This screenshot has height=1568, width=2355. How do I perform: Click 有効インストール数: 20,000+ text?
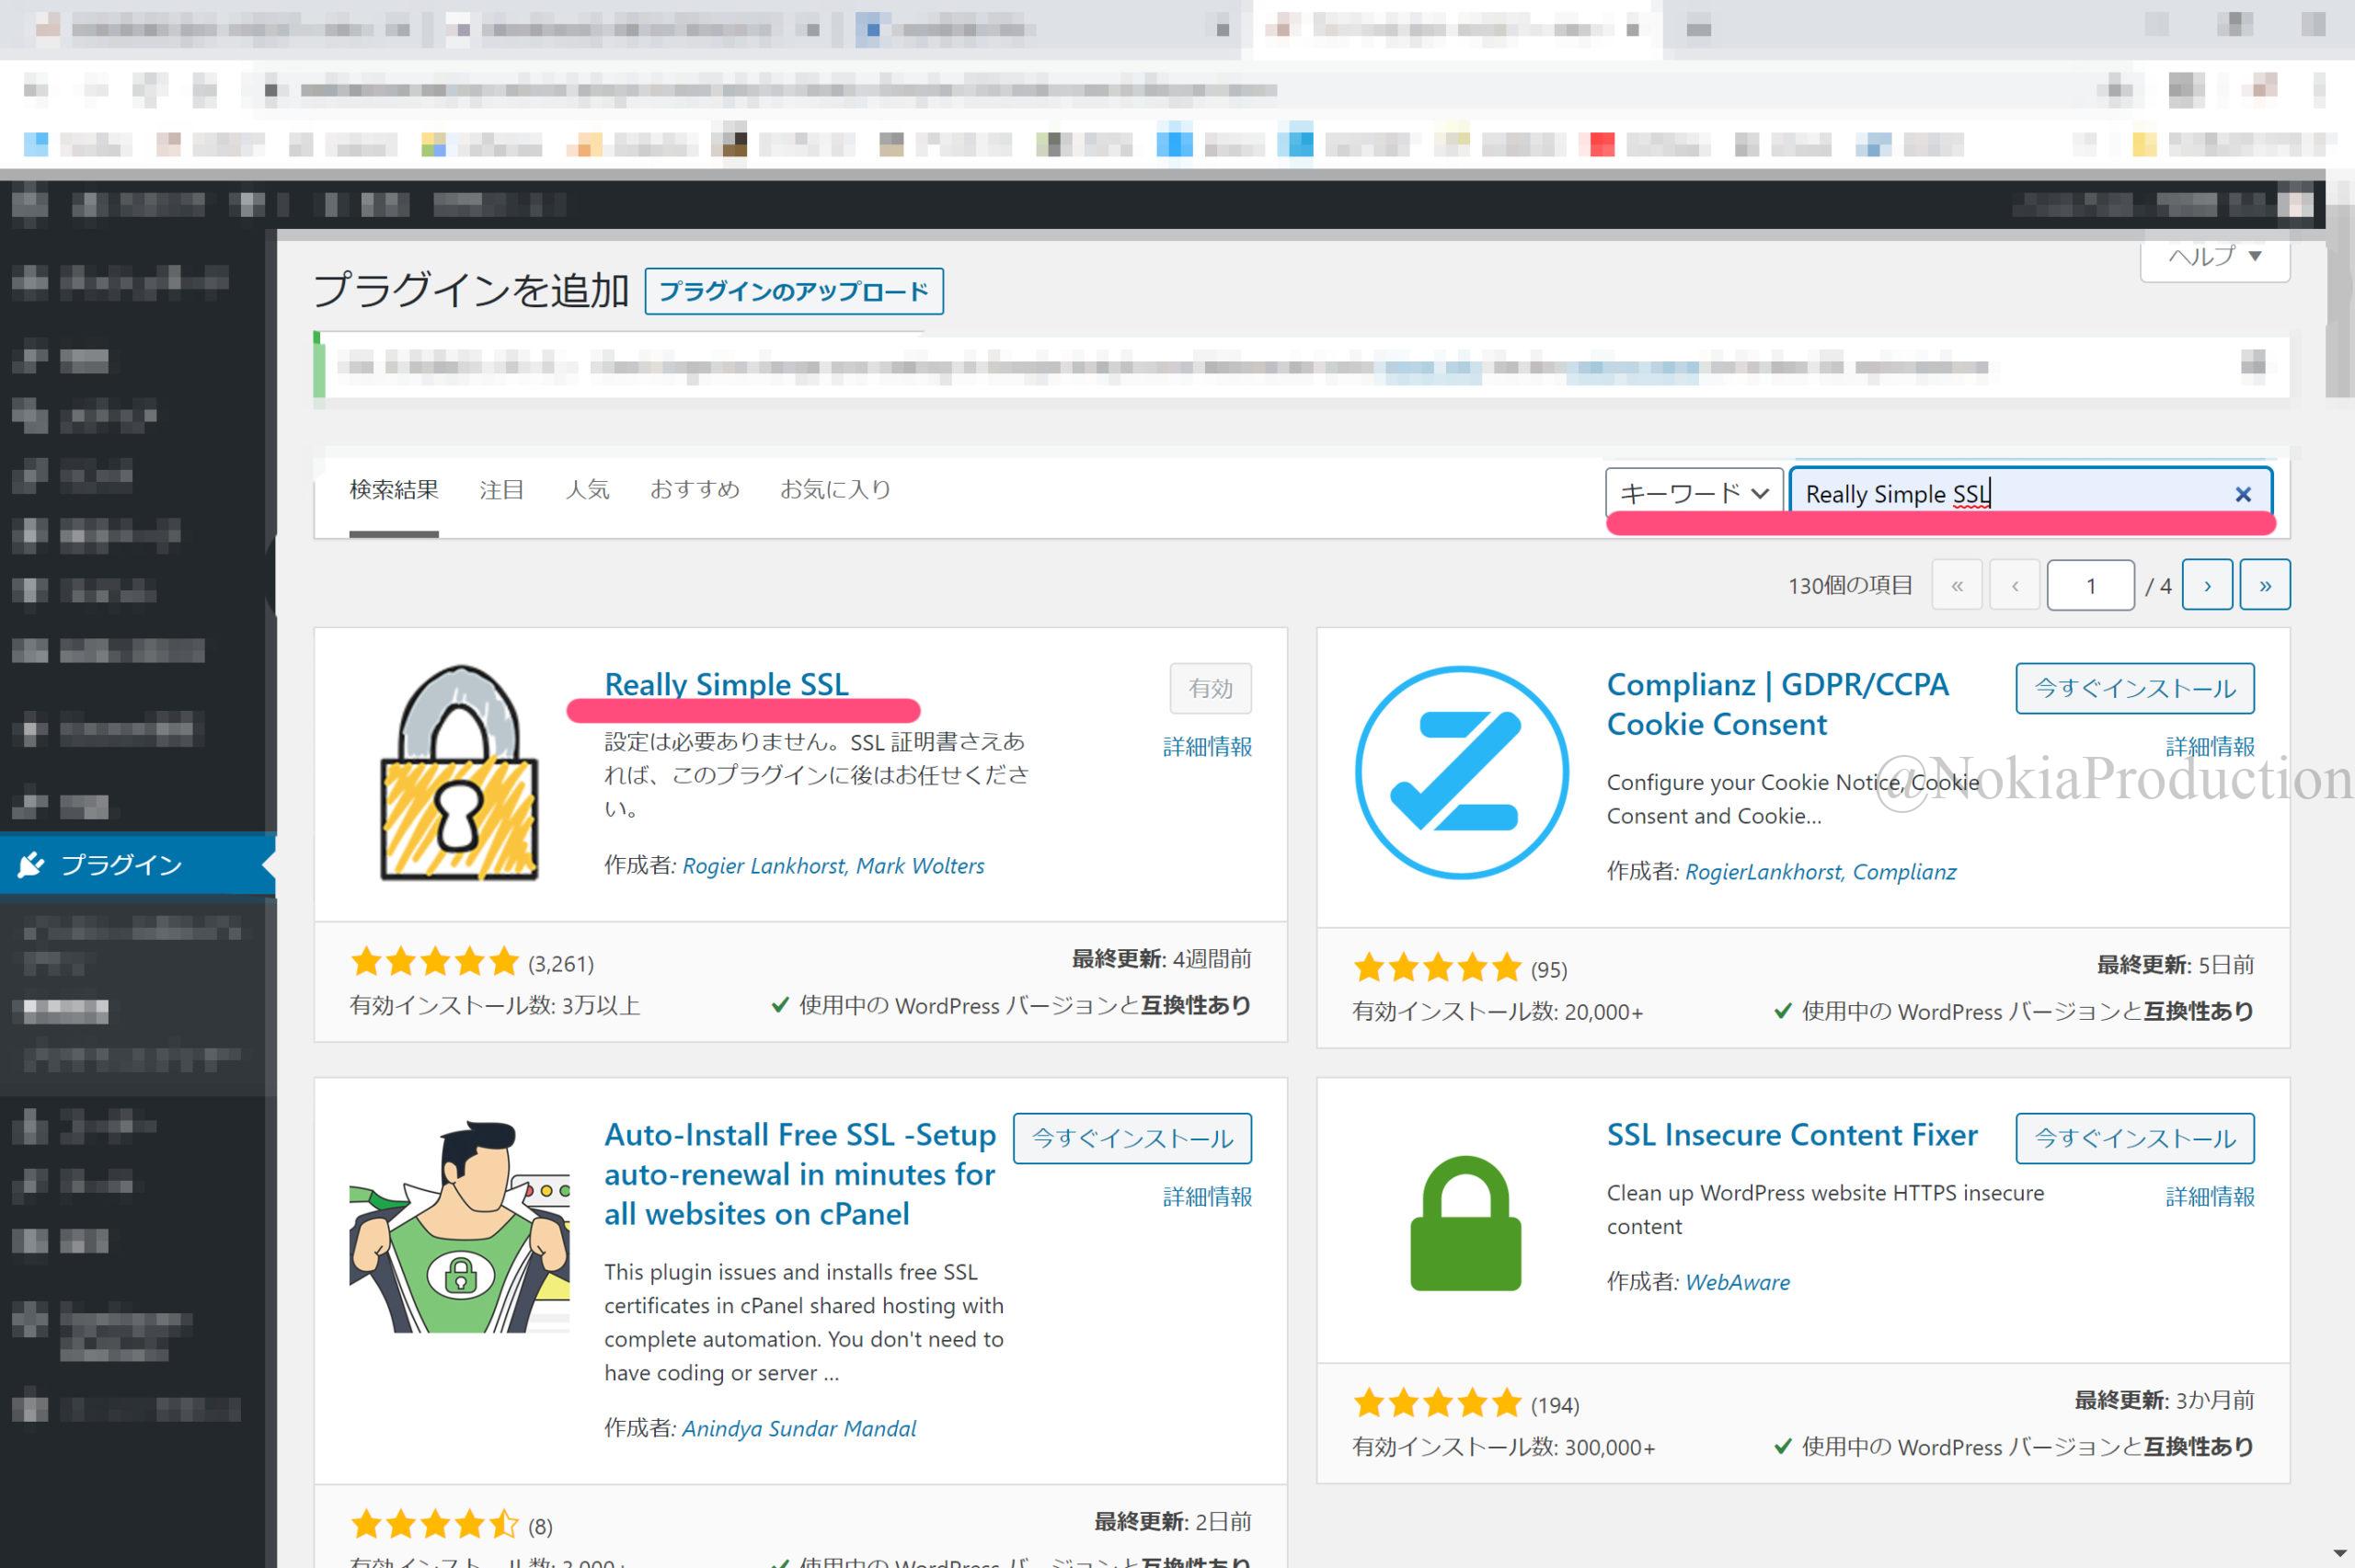tap(1498, 1011)
